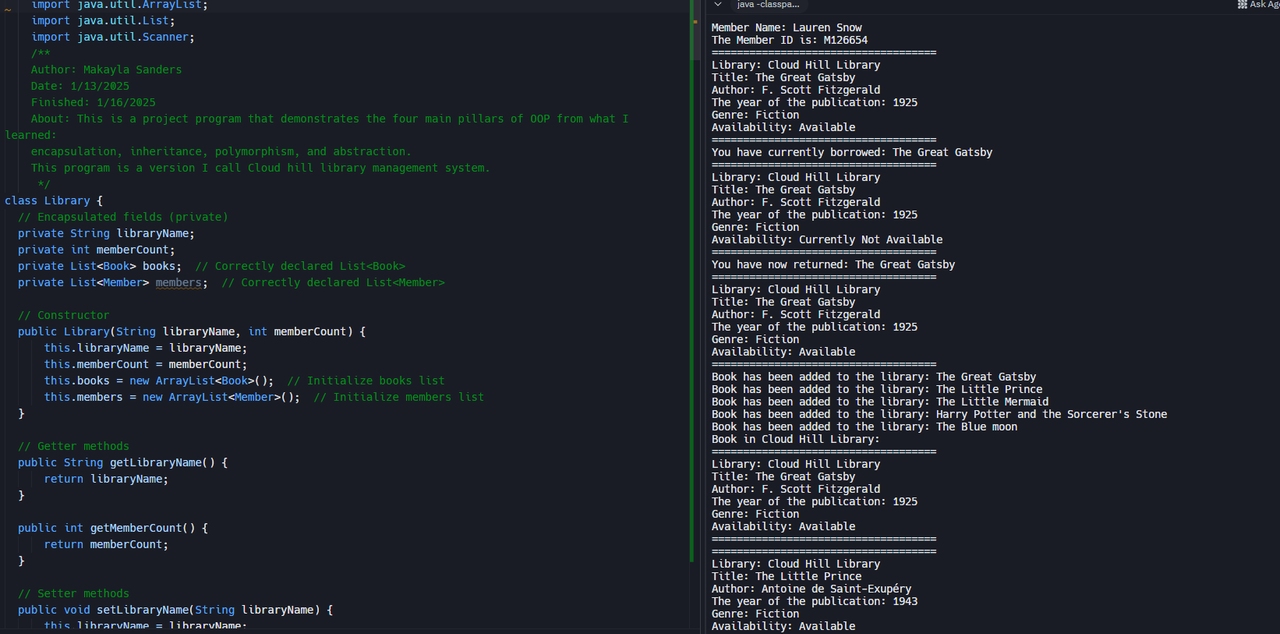This screenshot has width=1280, height=634.
Task: Click 'Book in Cloud Hill Library:' output line
Action: [795, 439]
